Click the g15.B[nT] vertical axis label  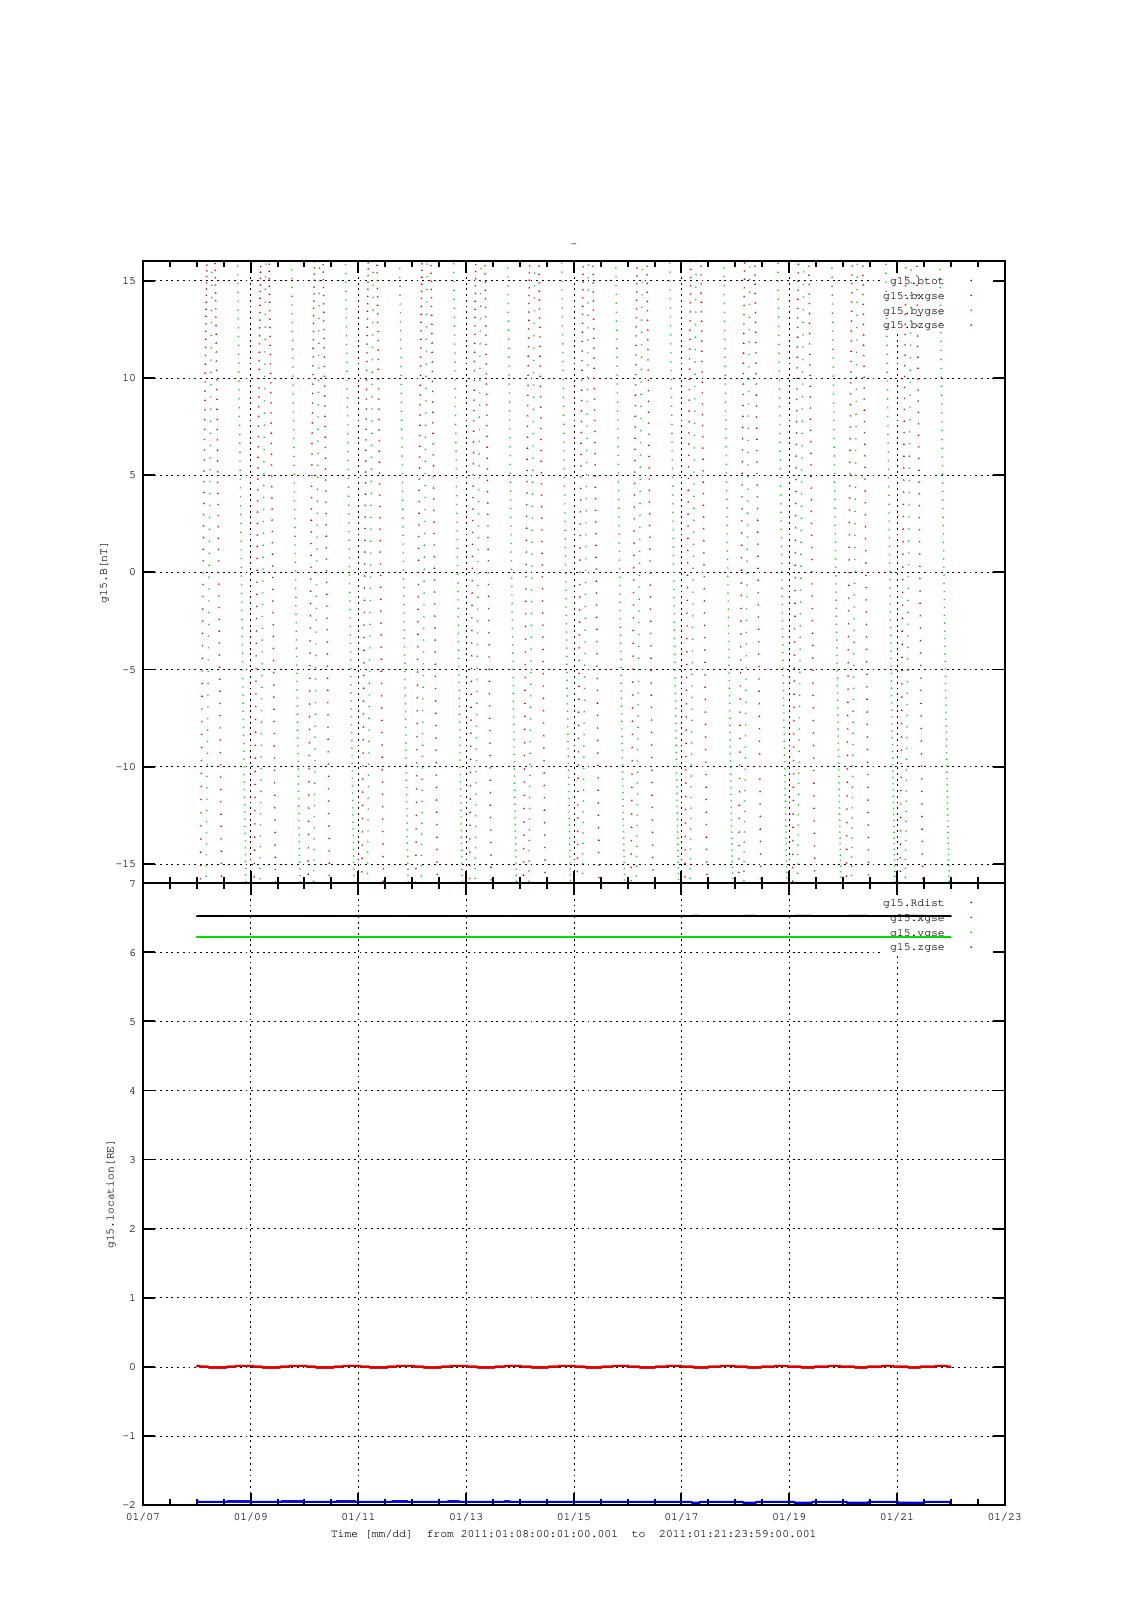(x=104, y=572)
